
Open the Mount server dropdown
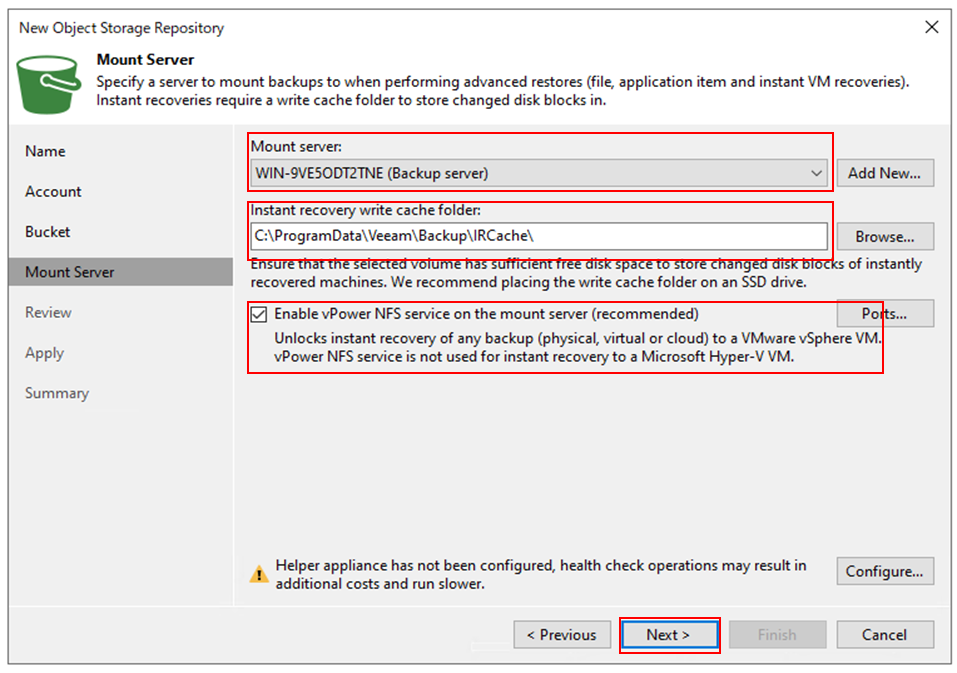[x=539, y=173]
